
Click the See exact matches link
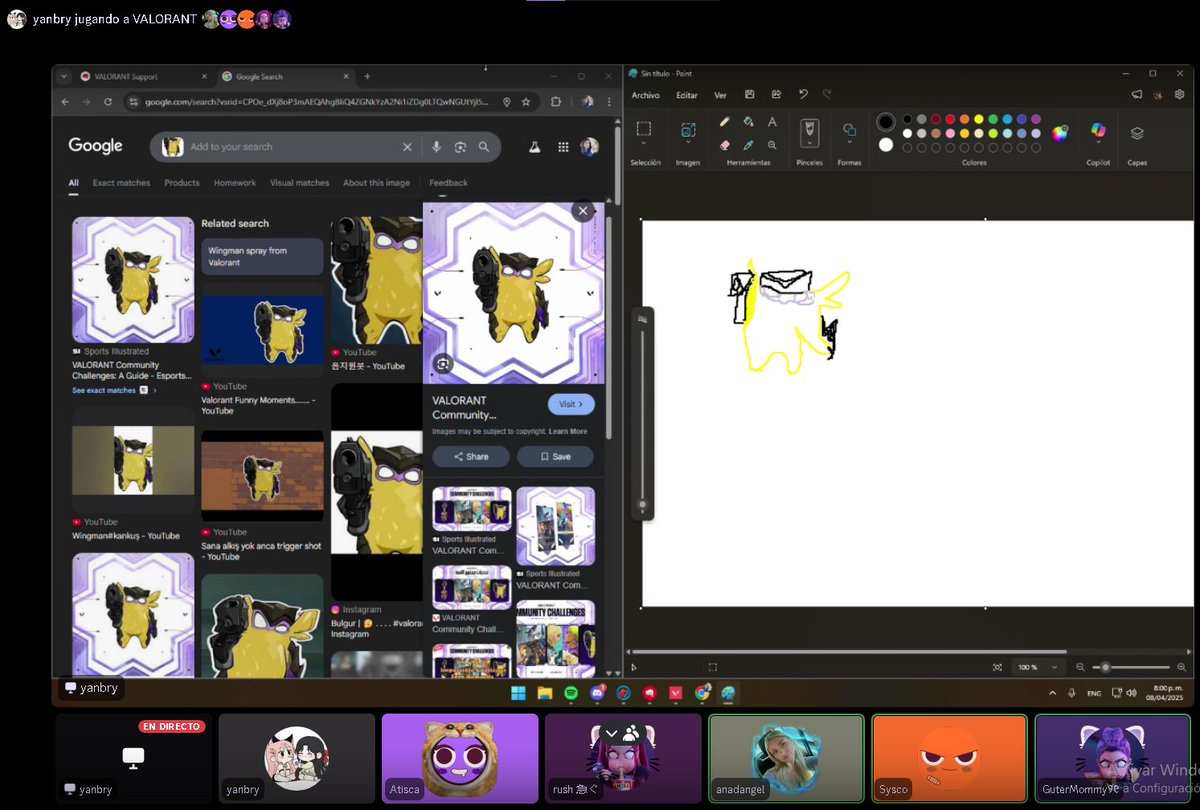coord(114,390)
